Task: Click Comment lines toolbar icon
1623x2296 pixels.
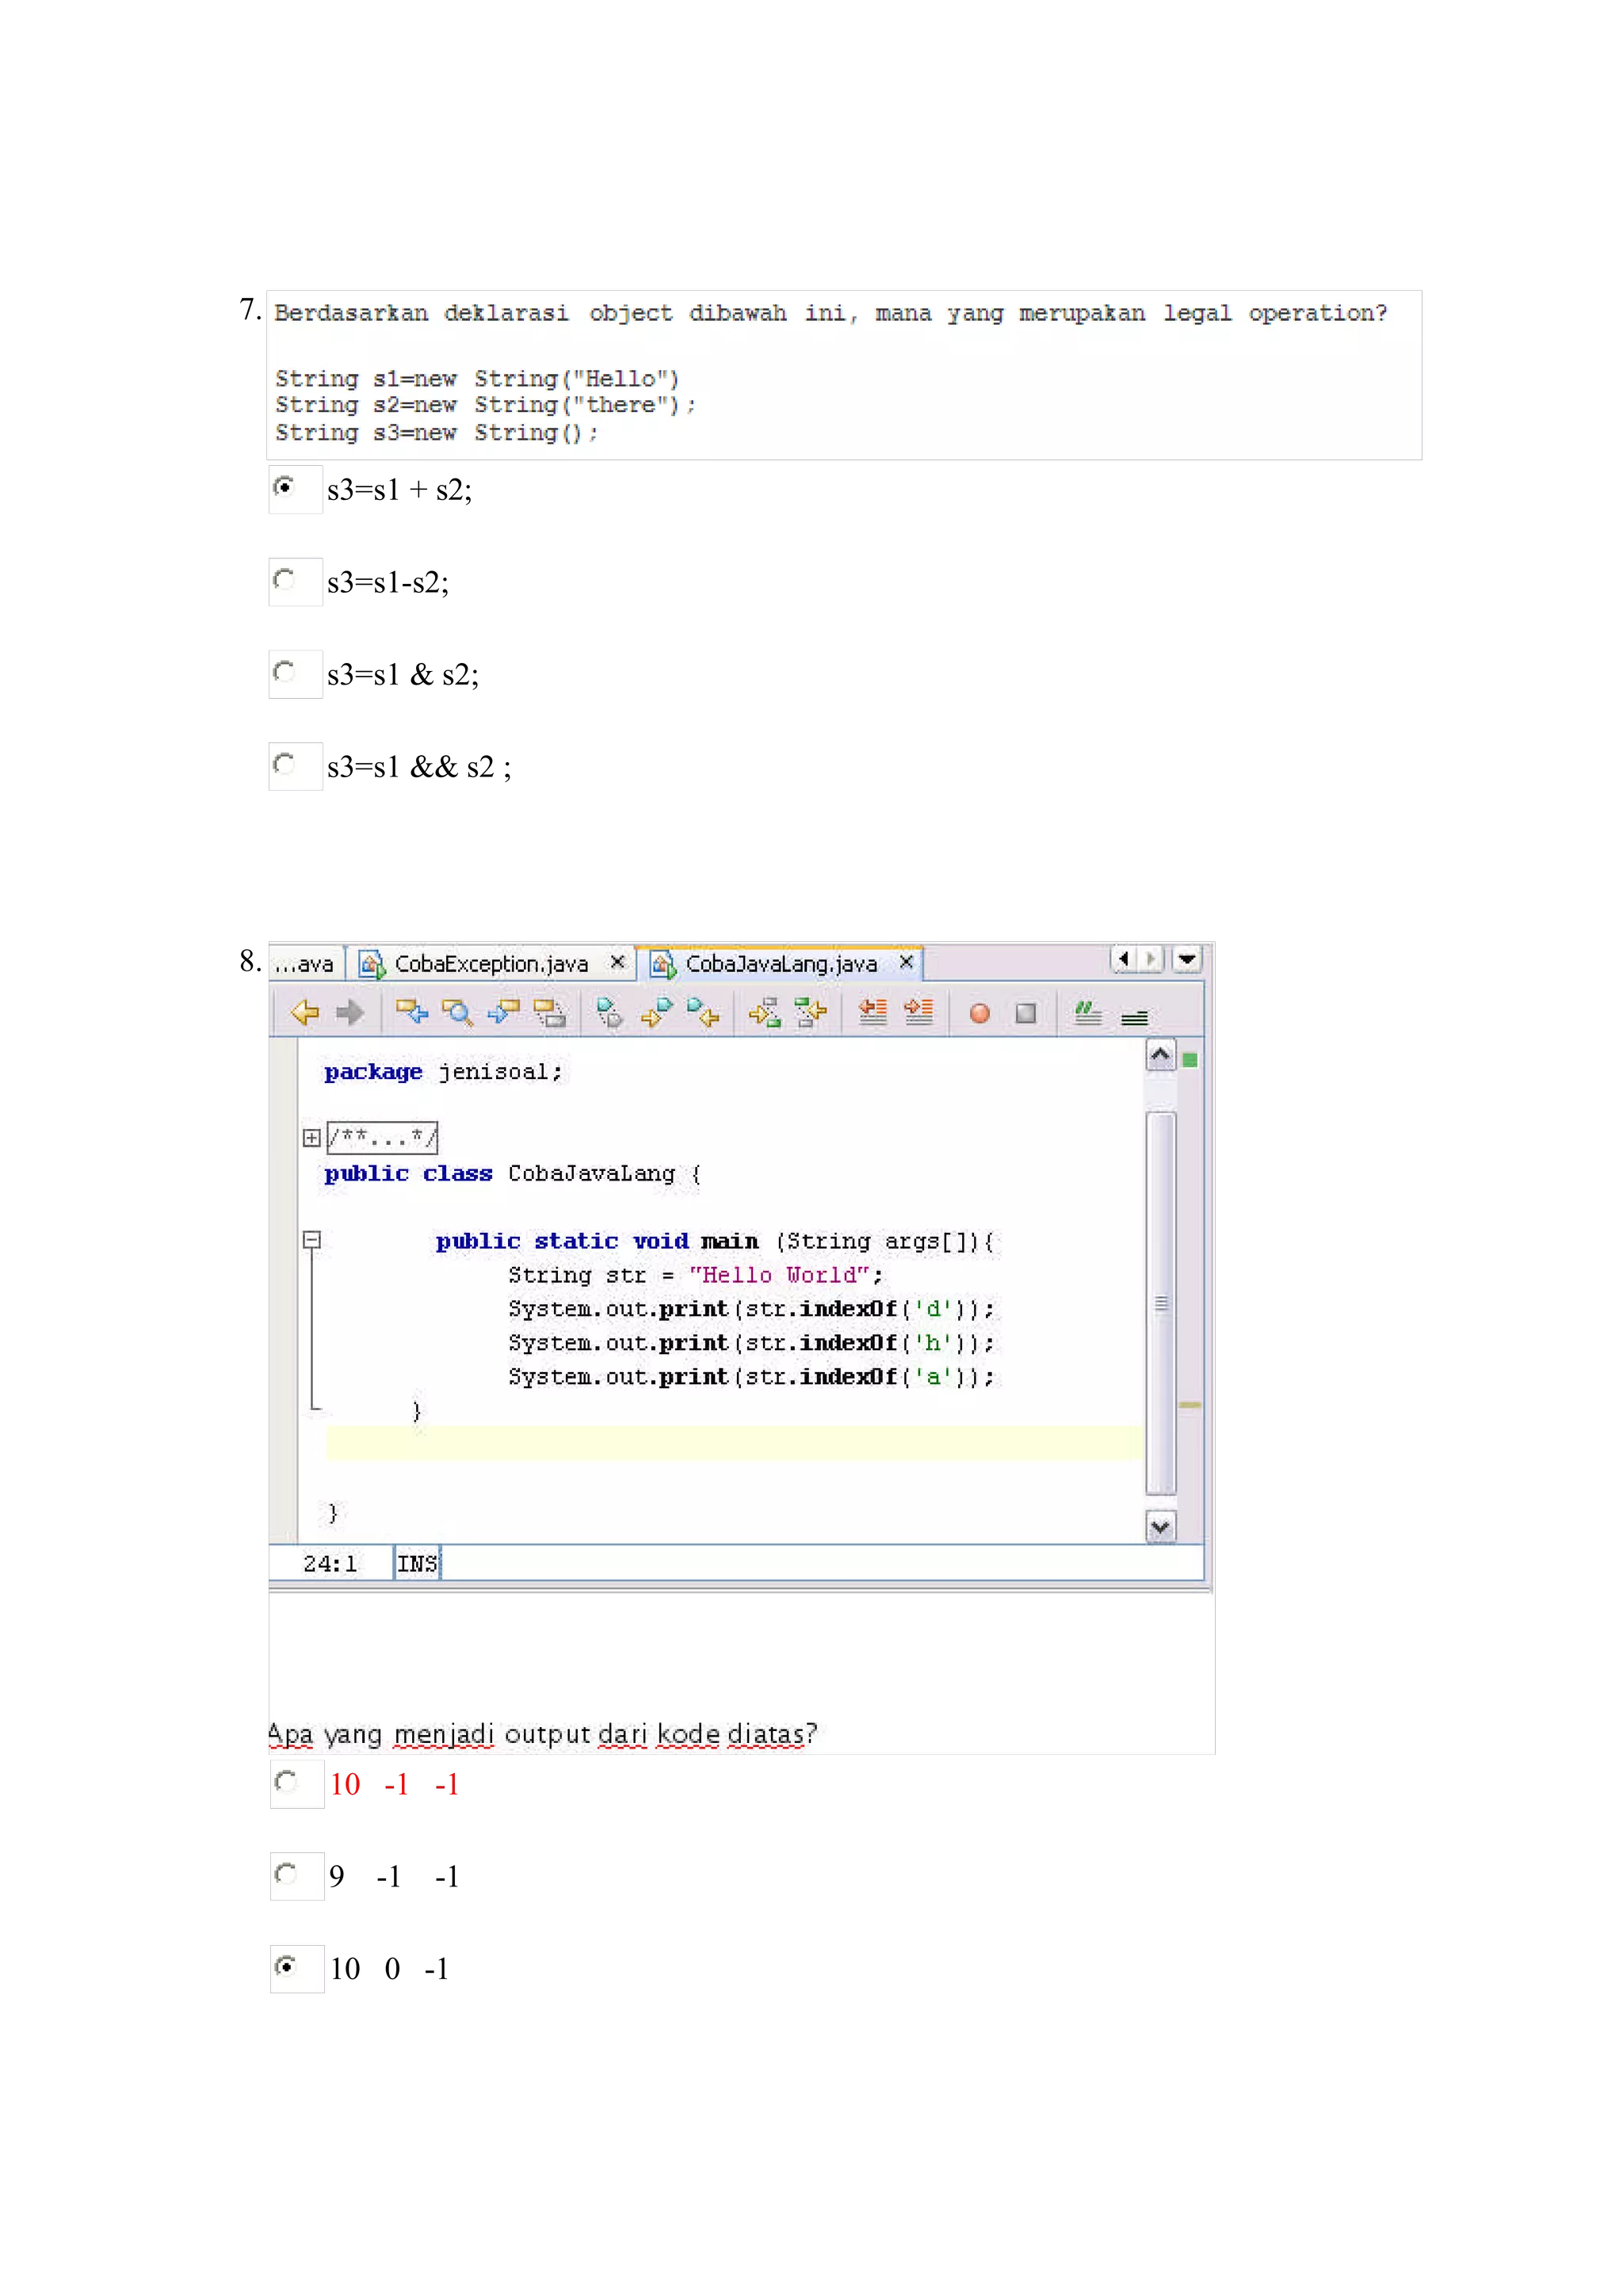Action: (1087, 1013)
